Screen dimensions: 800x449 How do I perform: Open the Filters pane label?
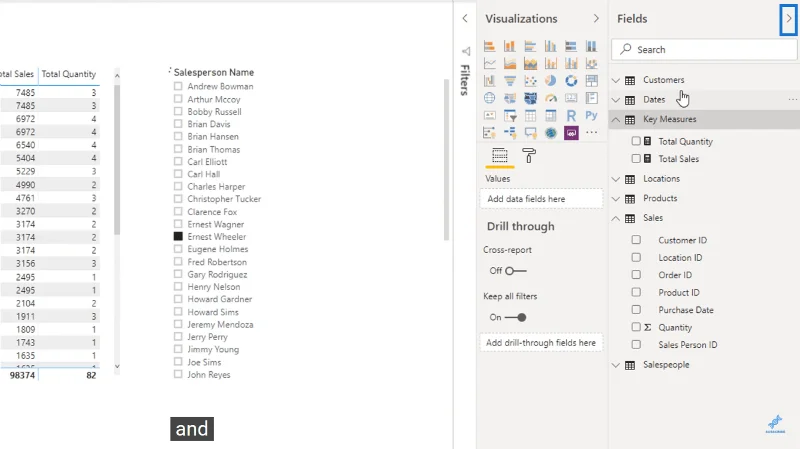(465, 80)
